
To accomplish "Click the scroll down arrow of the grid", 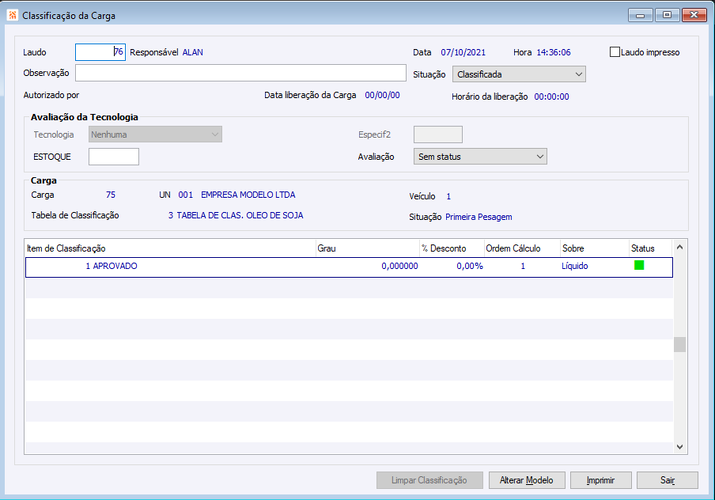I will pos(679,447).
